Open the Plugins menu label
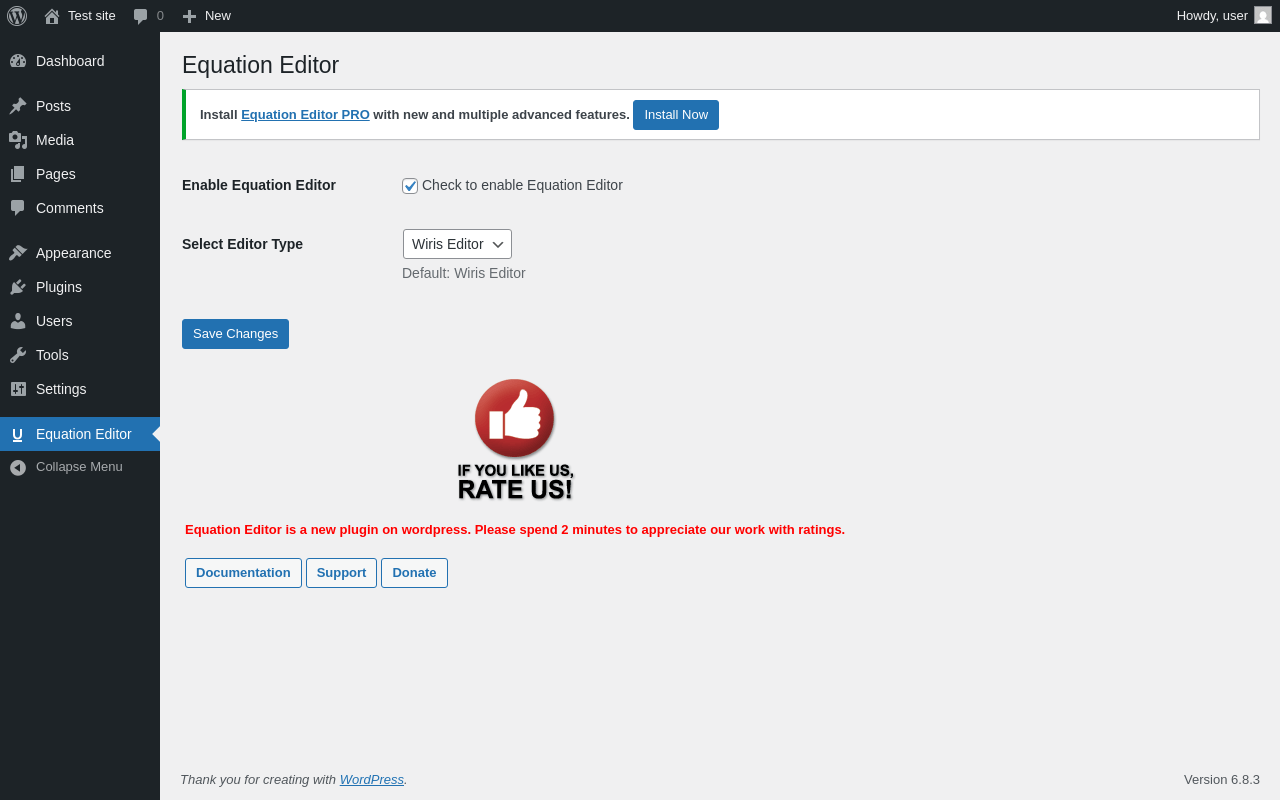Screen dimensions: 1280x800 [59, 287]
